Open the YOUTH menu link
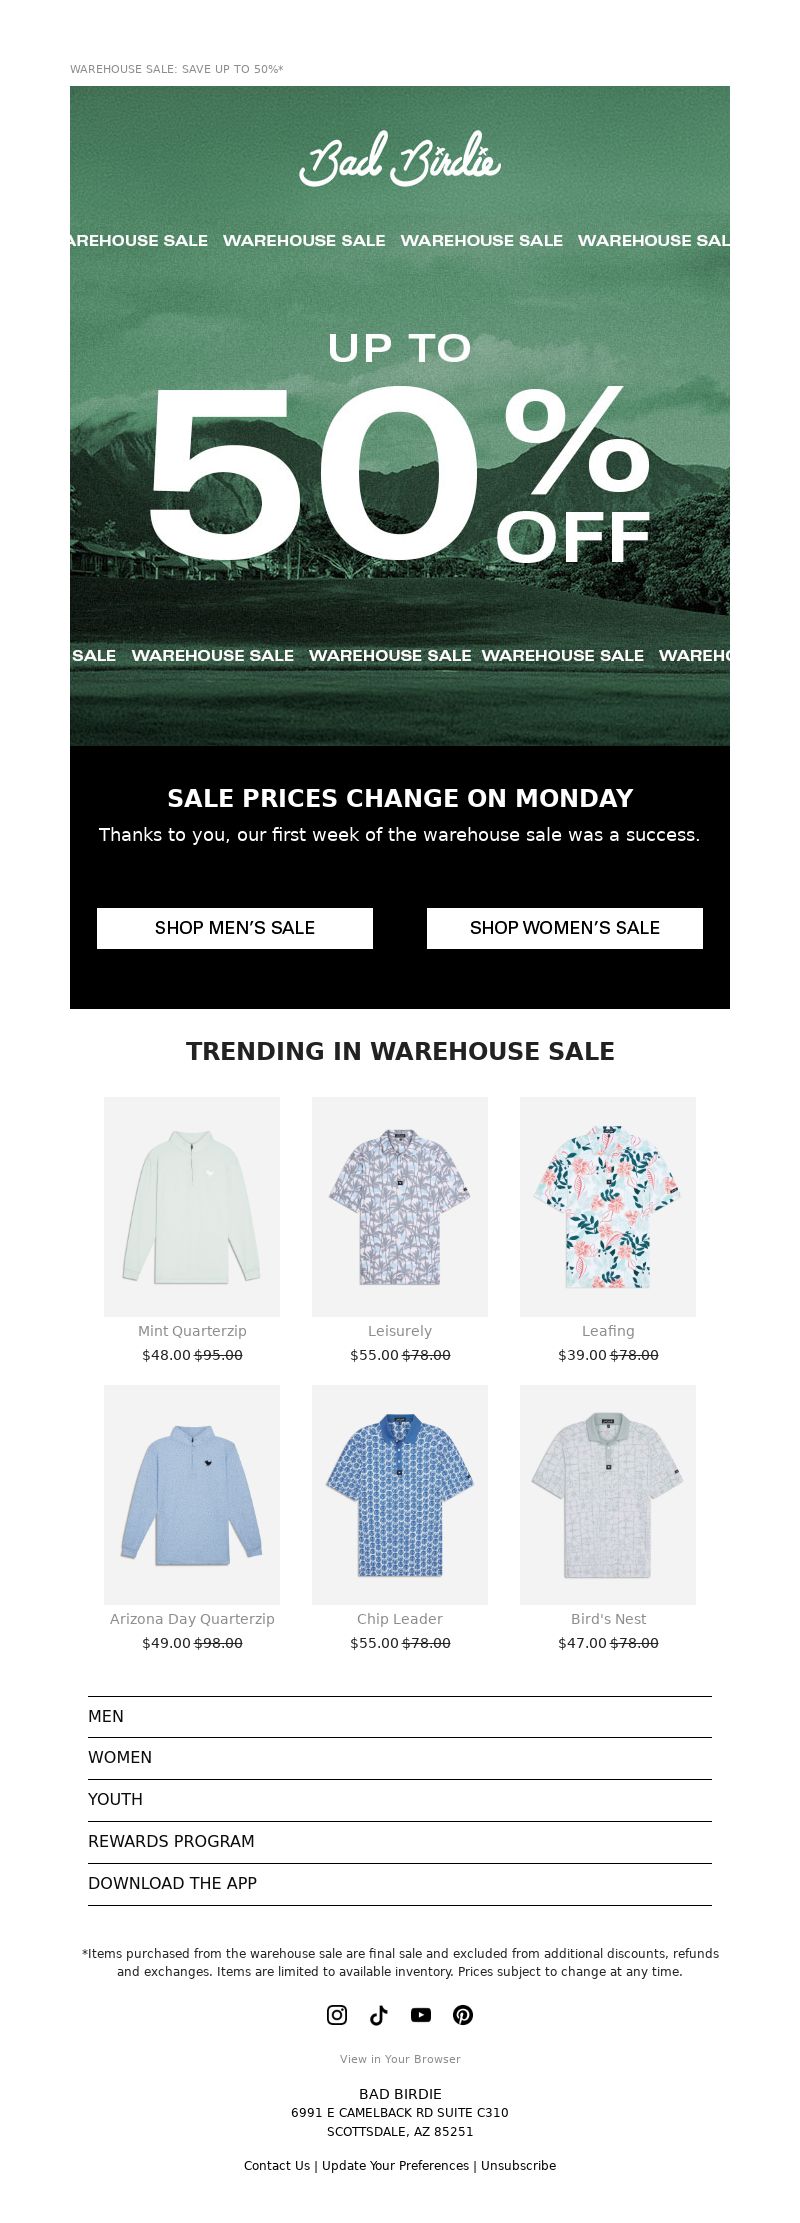 pyautogui.click(x=400, y=1800)
